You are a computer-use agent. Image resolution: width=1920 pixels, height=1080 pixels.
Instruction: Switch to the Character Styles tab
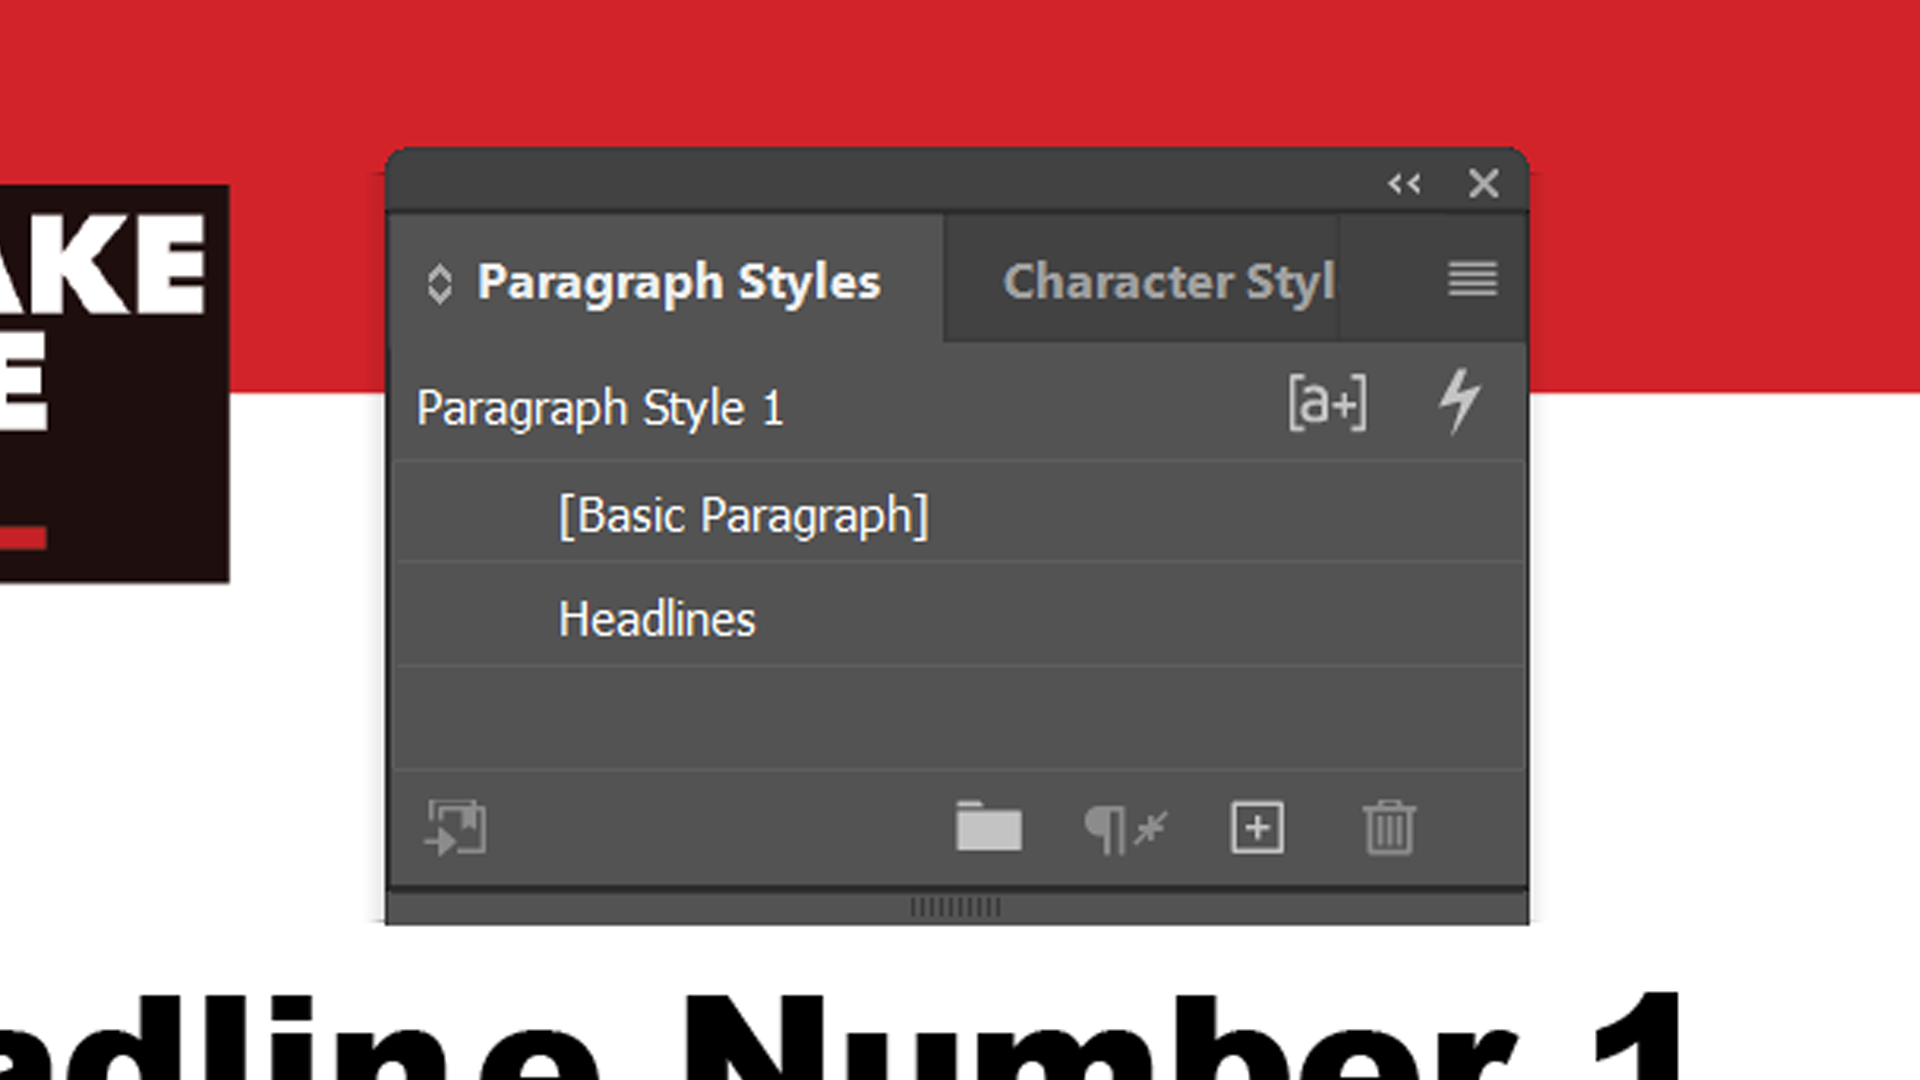pos(1167,282)
